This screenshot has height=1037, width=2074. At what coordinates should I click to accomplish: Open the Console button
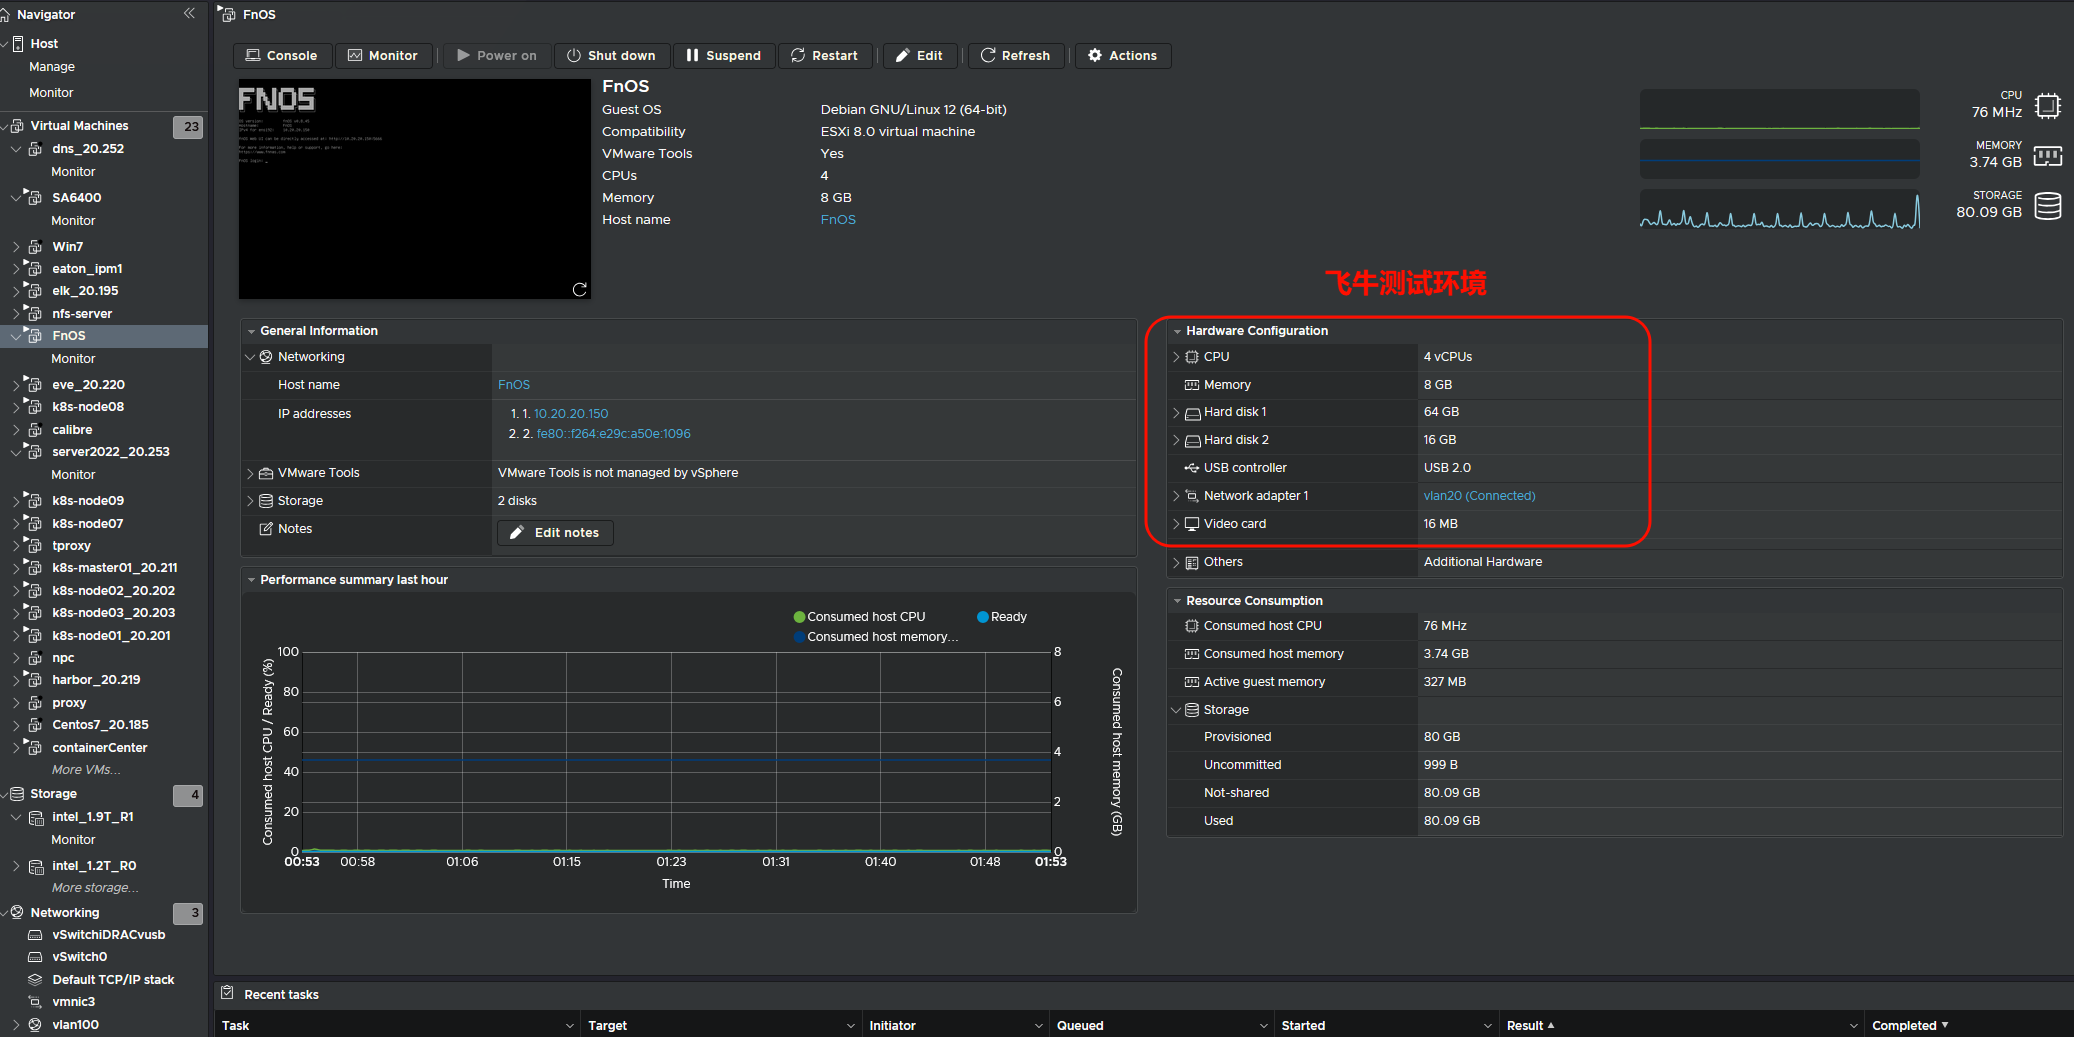(282, 56)
